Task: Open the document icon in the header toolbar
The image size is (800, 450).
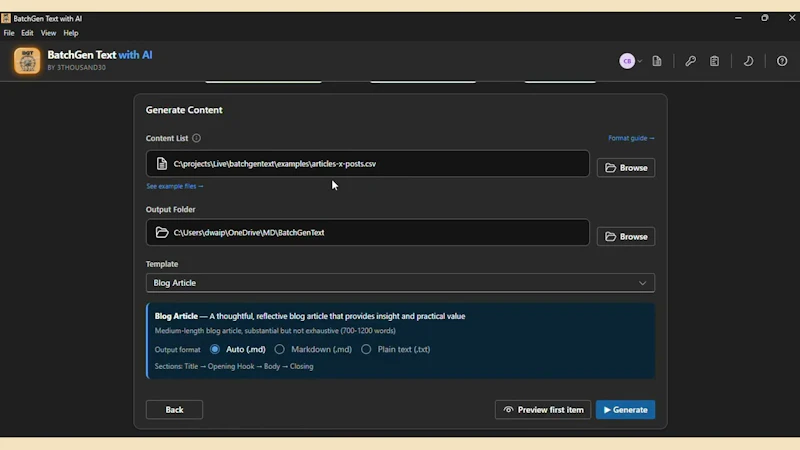Action: (x=657, y=61)
